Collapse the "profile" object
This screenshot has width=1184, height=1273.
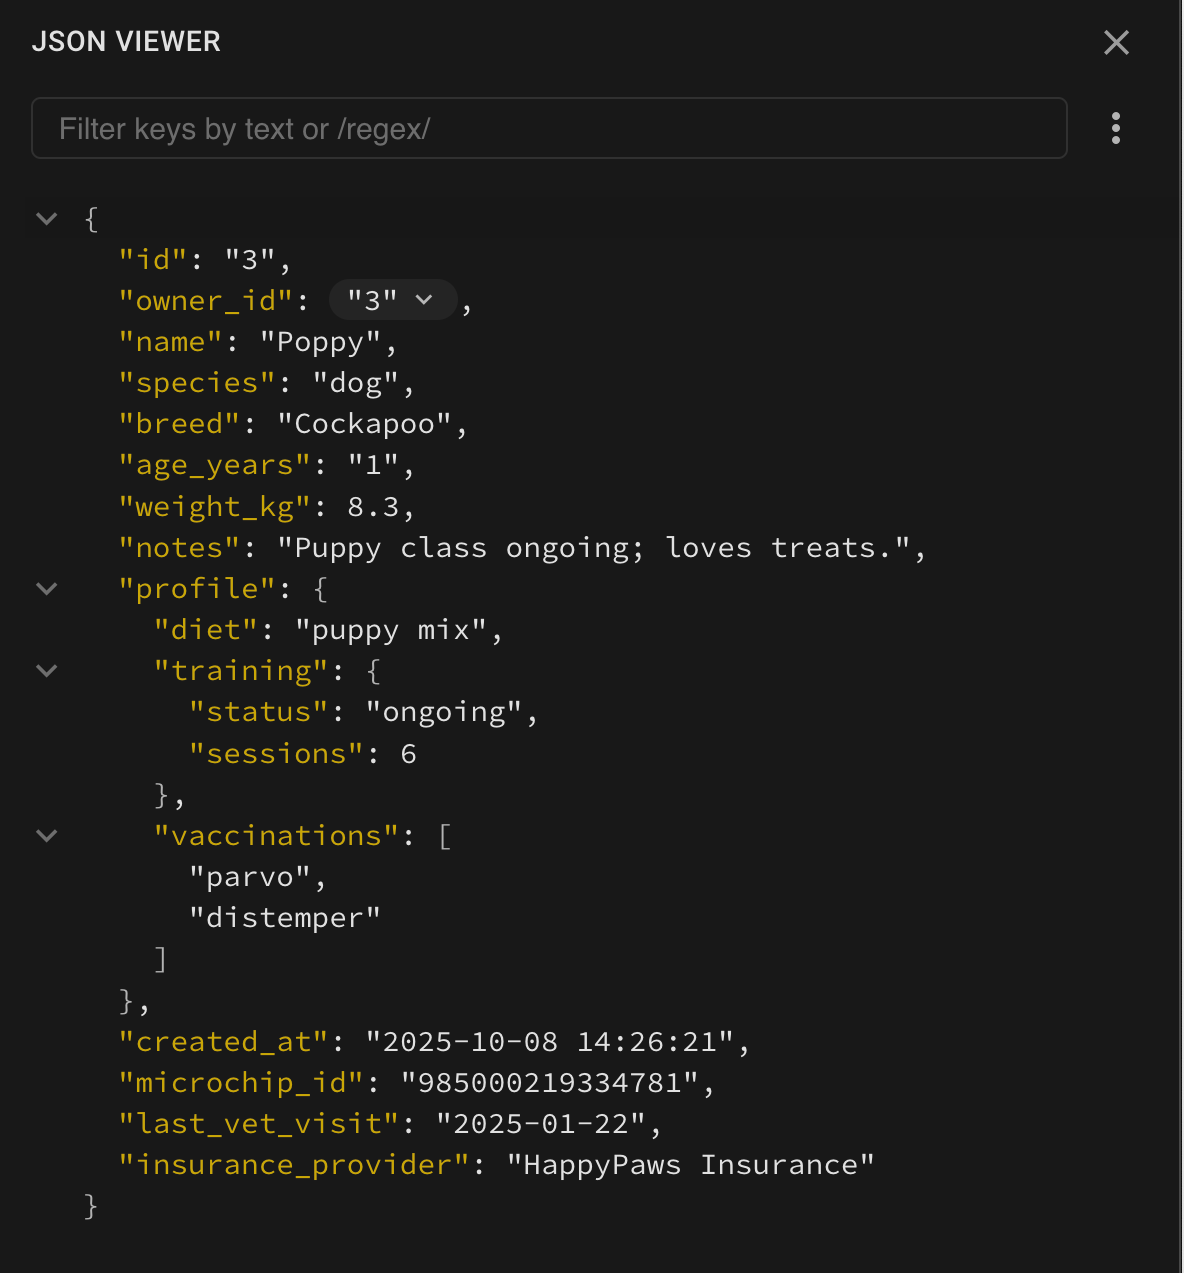click(47, 589)
